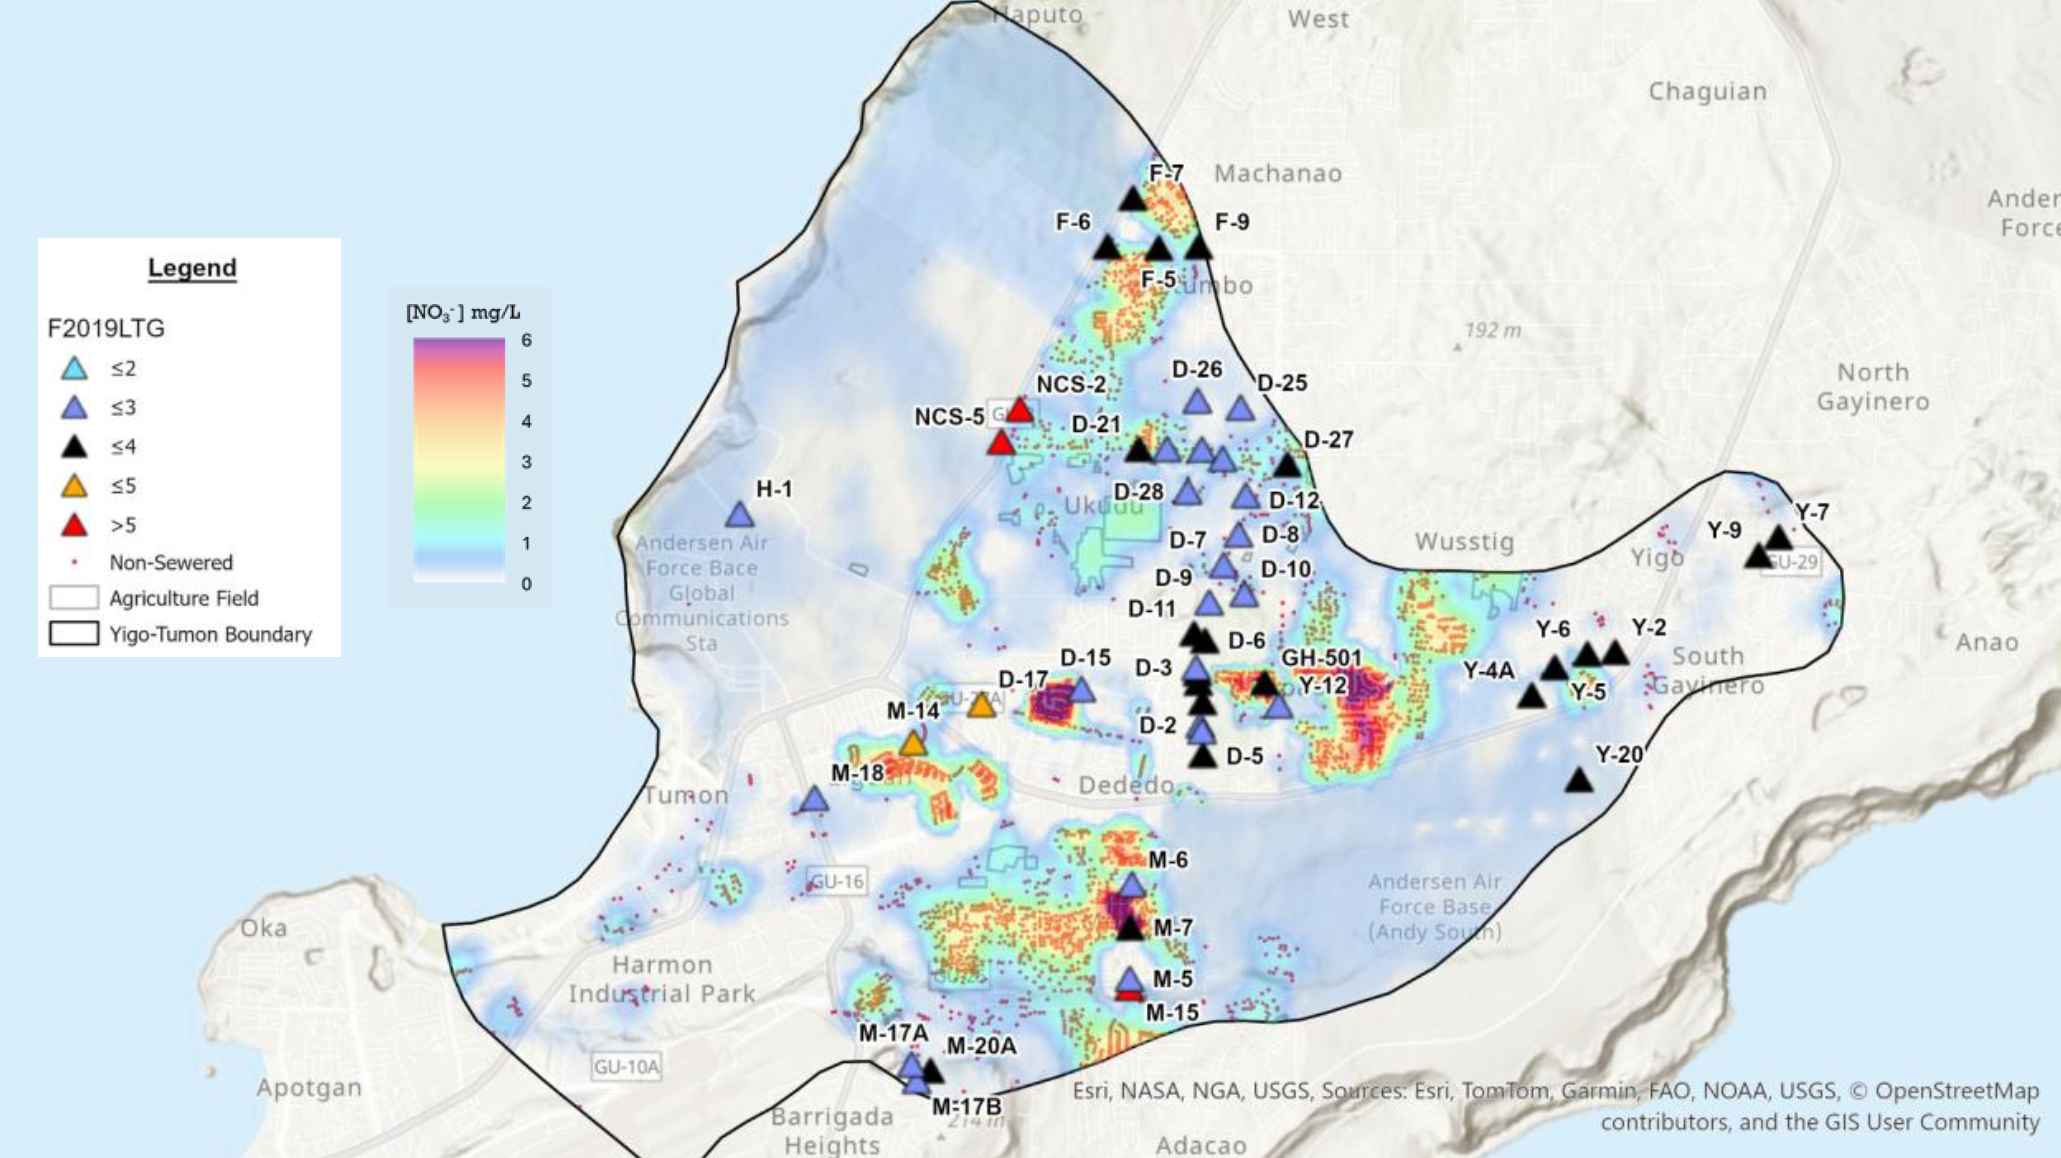Screen dimensions: 2061x1158
Task: Click the D-26 blue well marker
Action: (x=1197, y=403)
